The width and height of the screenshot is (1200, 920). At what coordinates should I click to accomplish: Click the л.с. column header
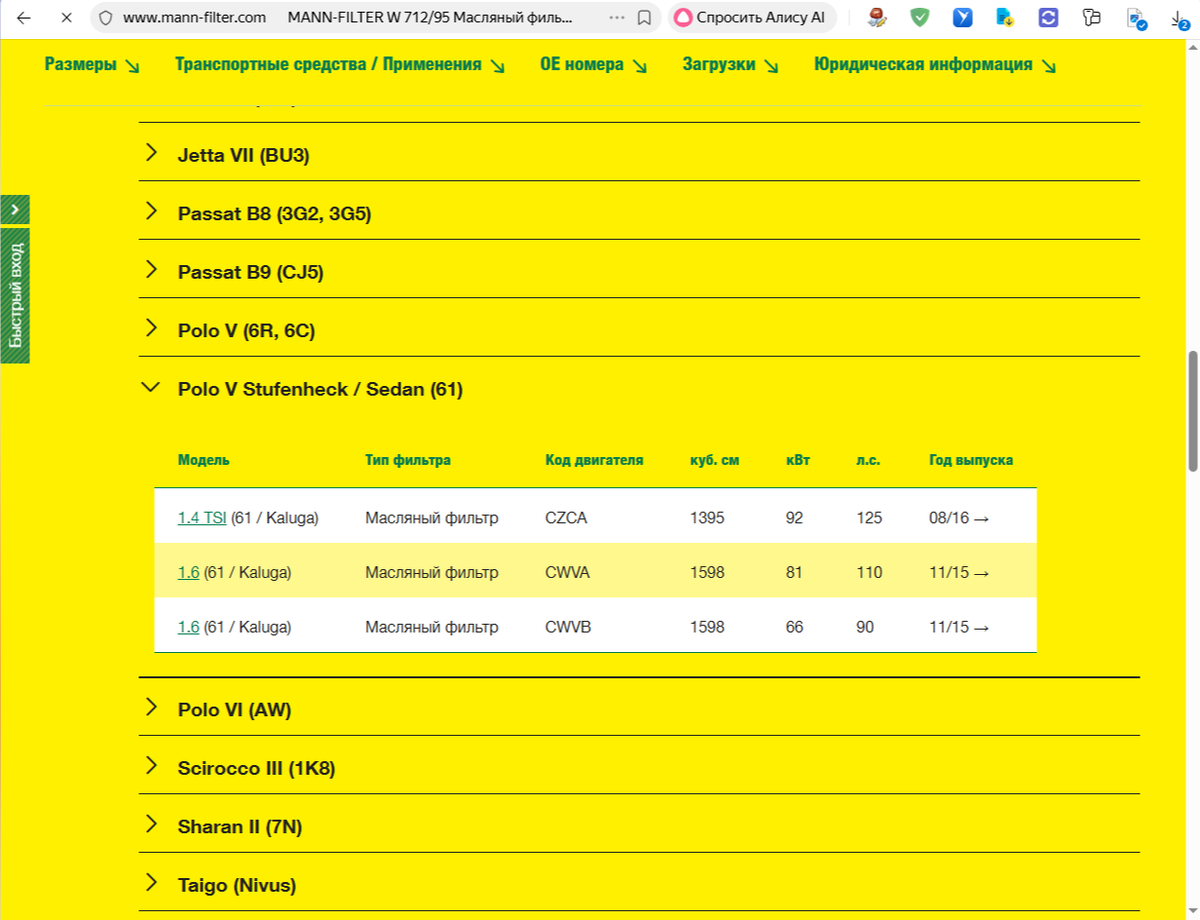[869, 460]
